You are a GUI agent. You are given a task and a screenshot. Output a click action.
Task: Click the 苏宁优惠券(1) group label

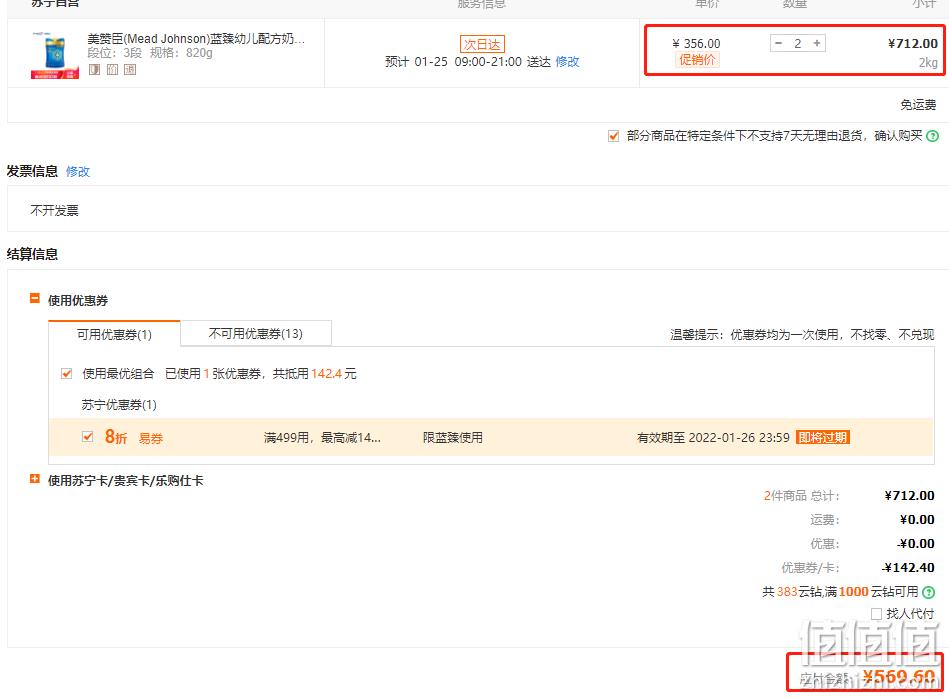click(119, 405)
